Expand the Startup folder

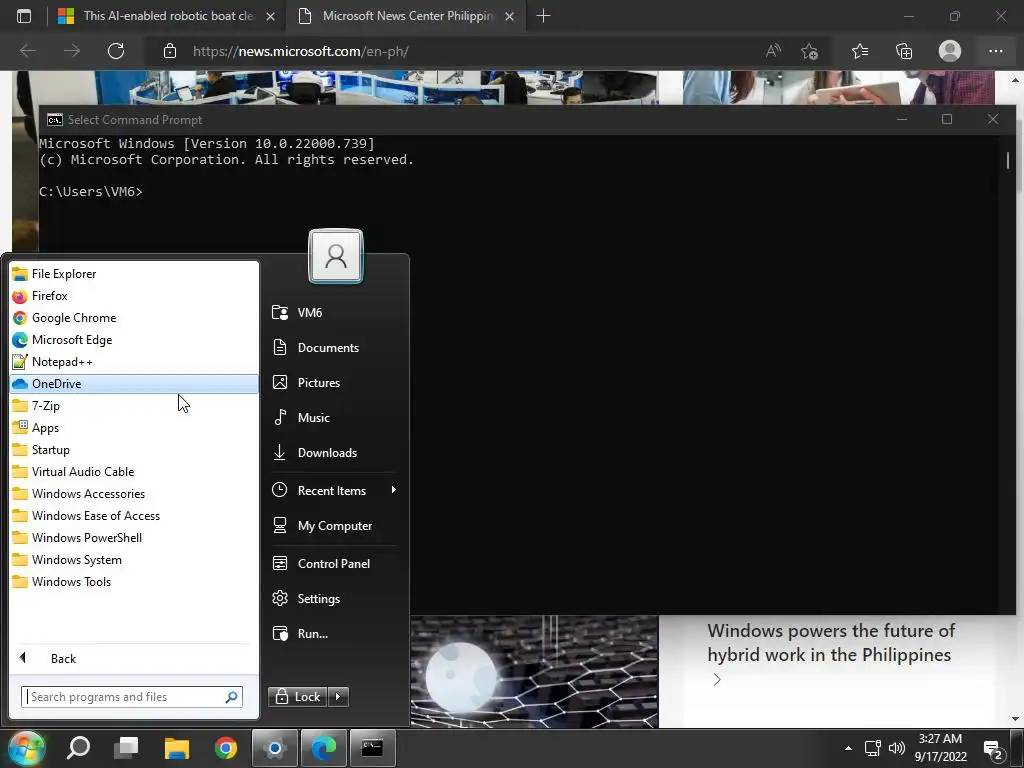point(134,450)
